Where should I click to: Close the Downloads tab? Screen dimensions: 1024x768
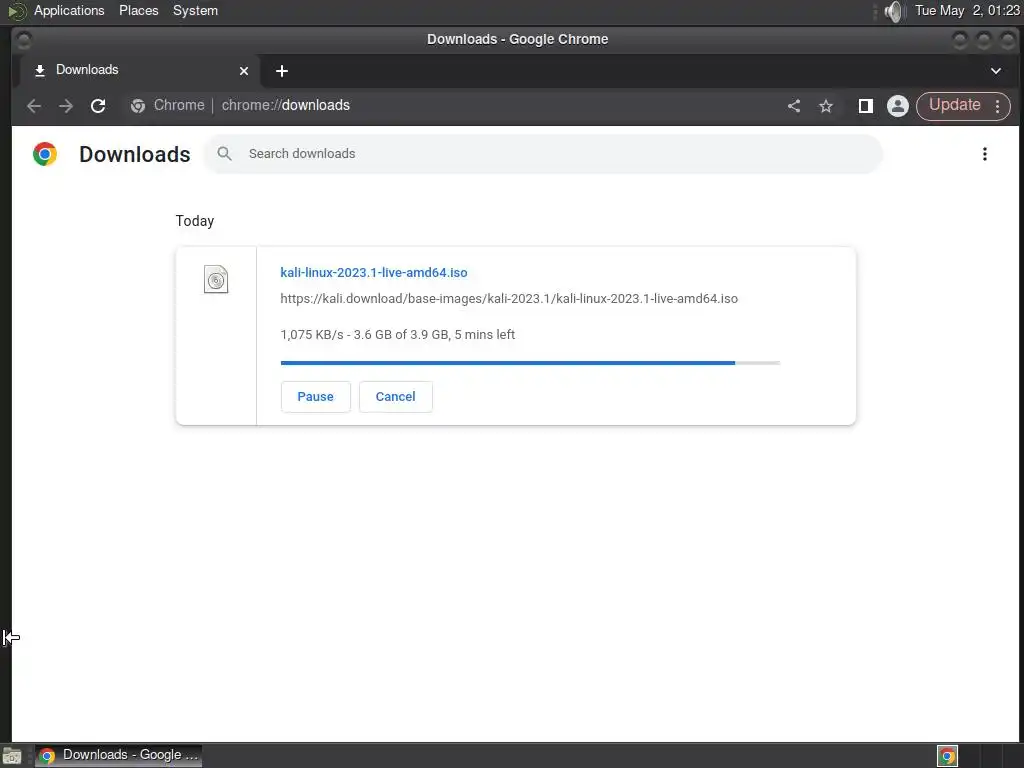pyautogui.click(x=244, y=71)
